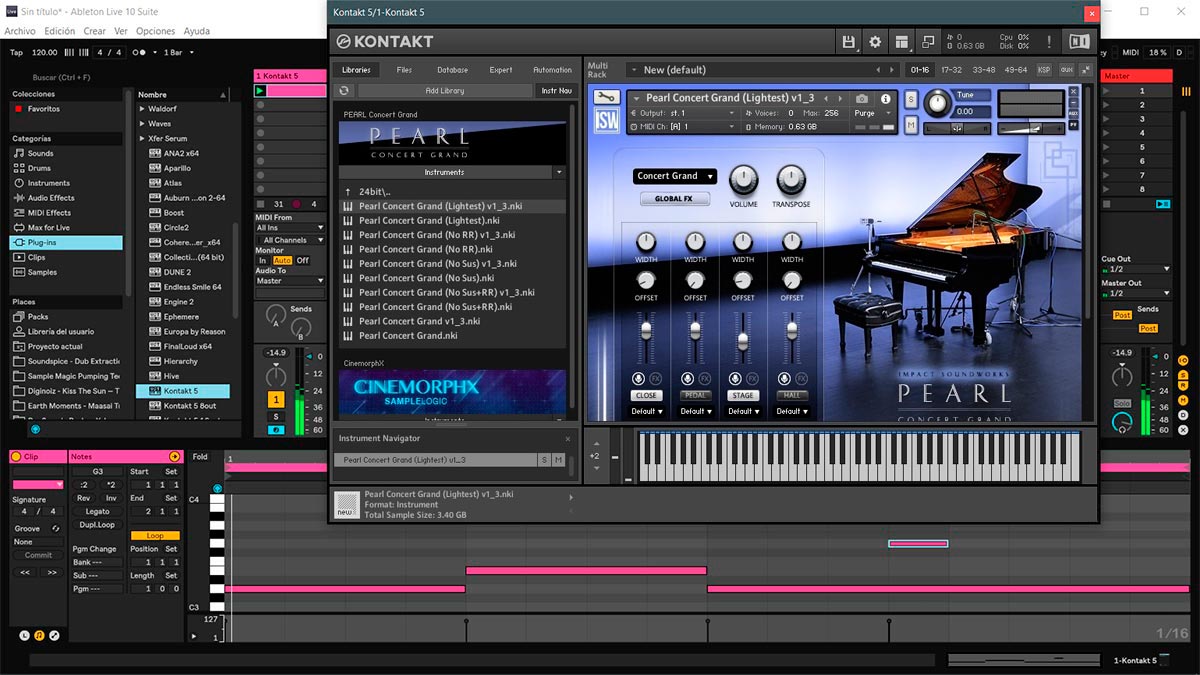This screenshot has height=675, width=1200.
Task: Open Kontakt workspace layout panel icon
Action: click(x=901, y=42)
